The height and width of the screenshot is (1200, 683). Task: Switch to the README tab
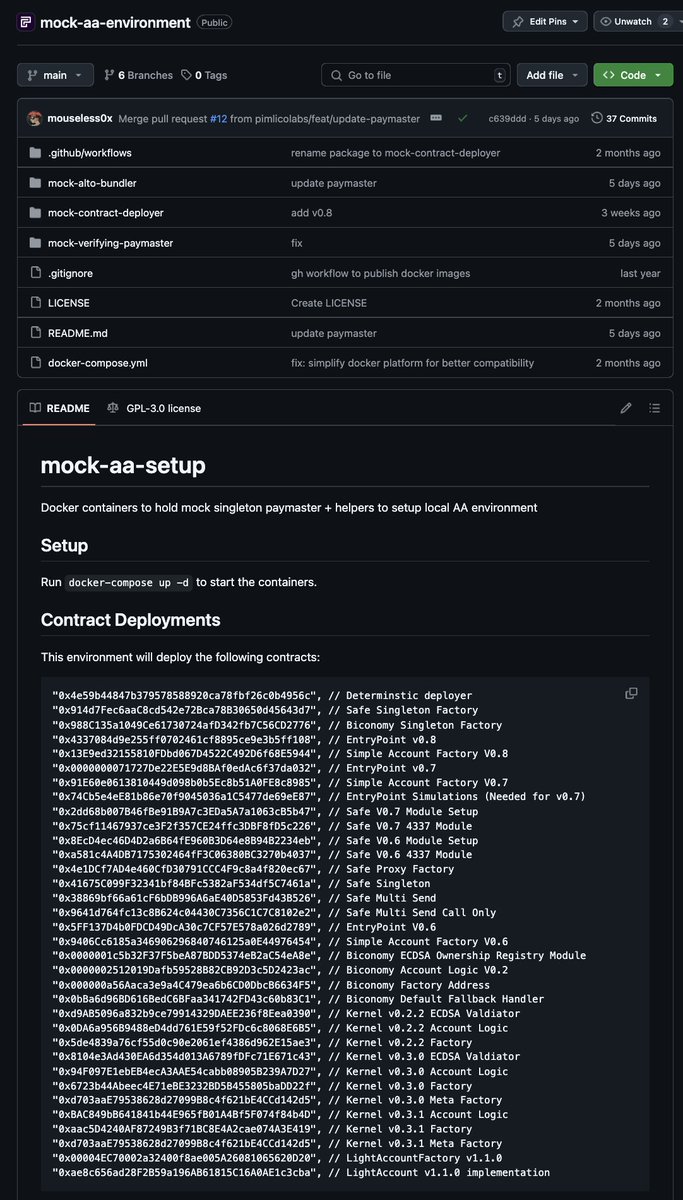coord(59,408)
